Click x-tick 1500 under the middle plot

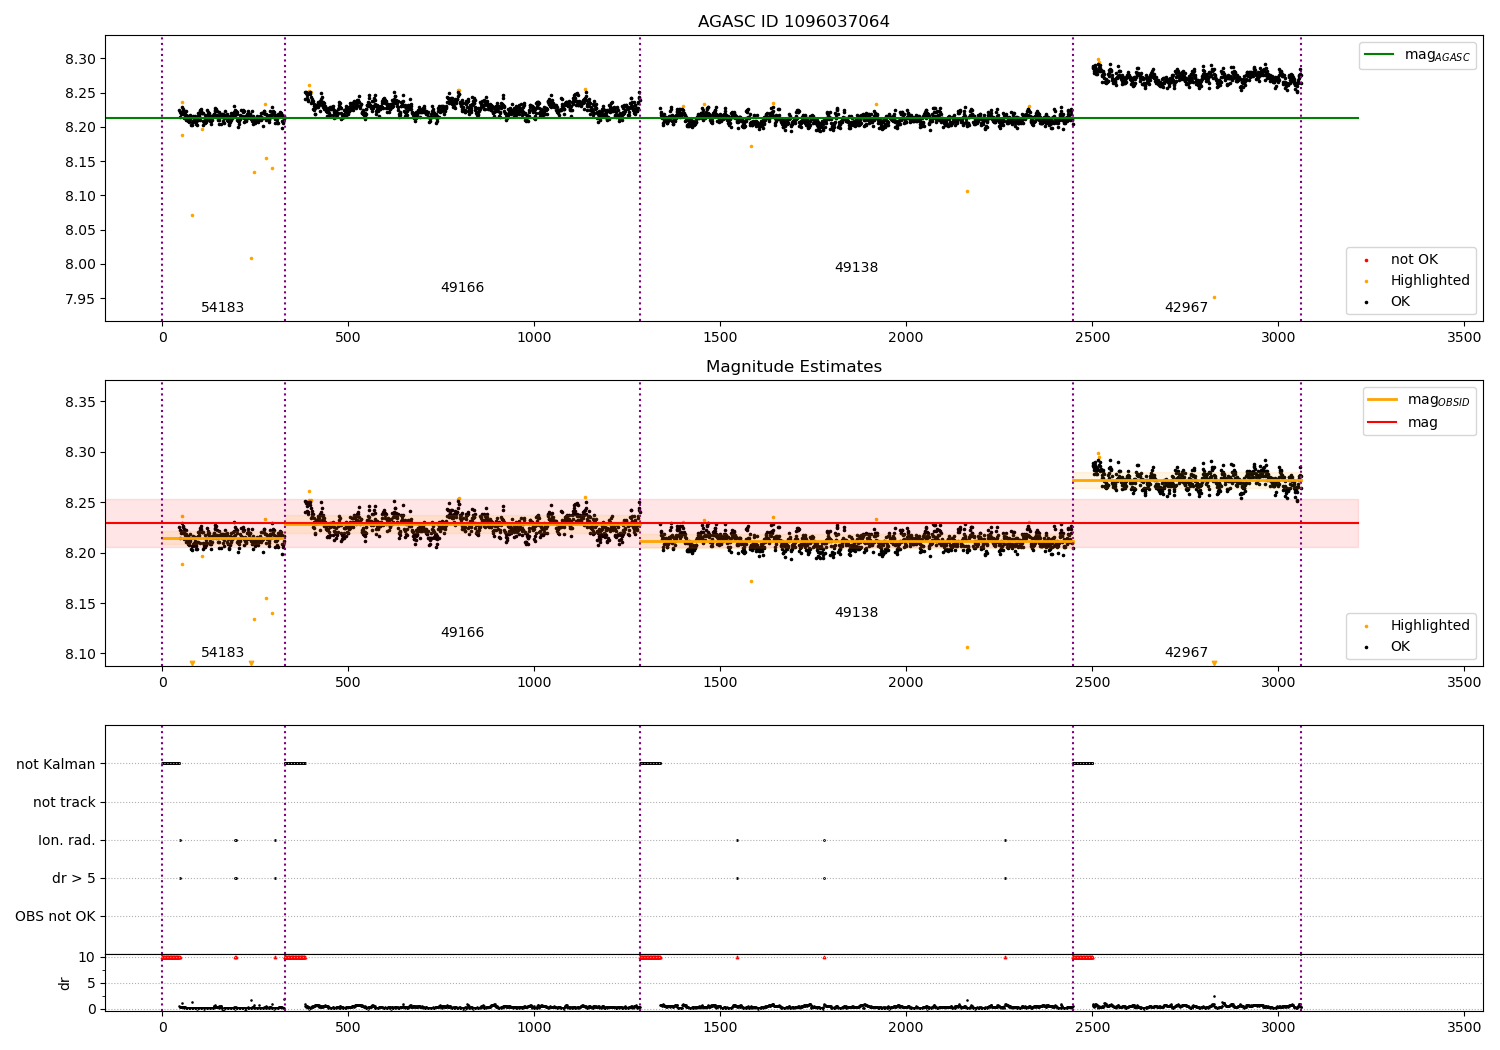[720, 683]
